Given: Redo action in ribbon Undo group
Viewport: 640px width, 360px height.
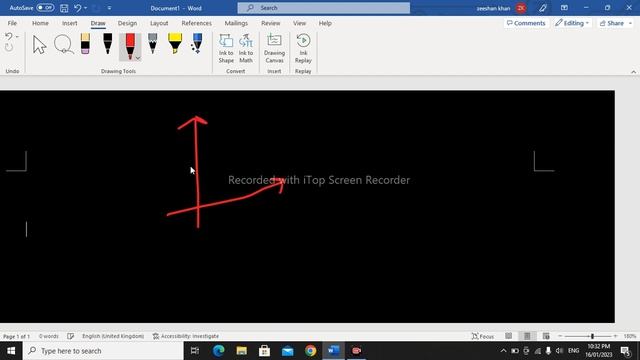Looking at the screenshot, I should click(x=9, y=47).
